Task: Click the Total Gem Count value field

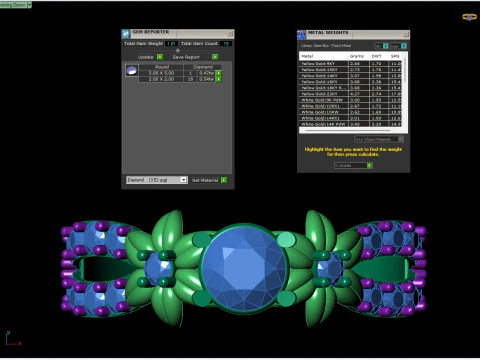Action: 226,44
